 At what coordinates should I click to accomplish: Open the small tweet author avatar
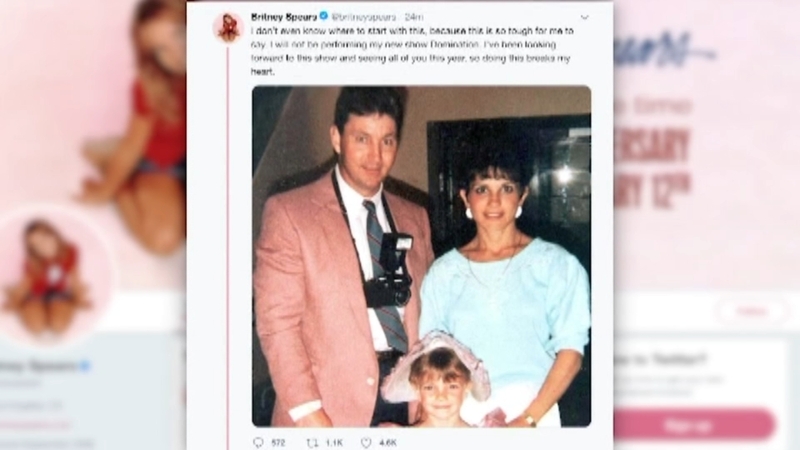(x=228, y=28)
